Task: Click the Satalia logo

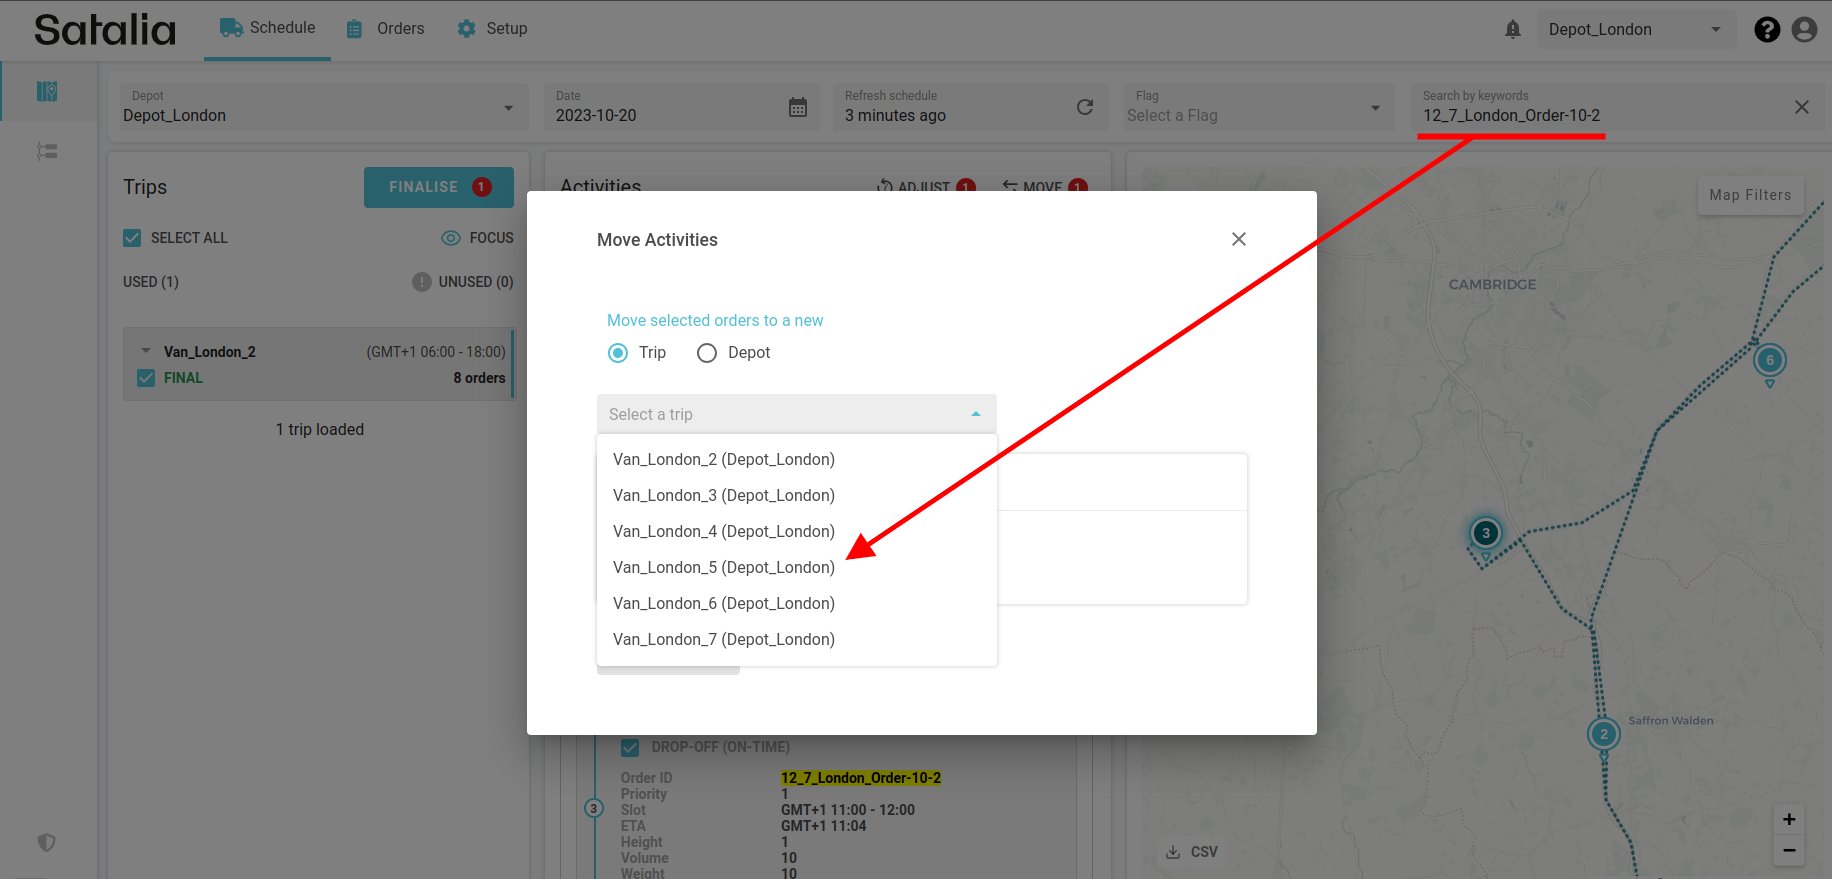Action: (x=105, y=30)
